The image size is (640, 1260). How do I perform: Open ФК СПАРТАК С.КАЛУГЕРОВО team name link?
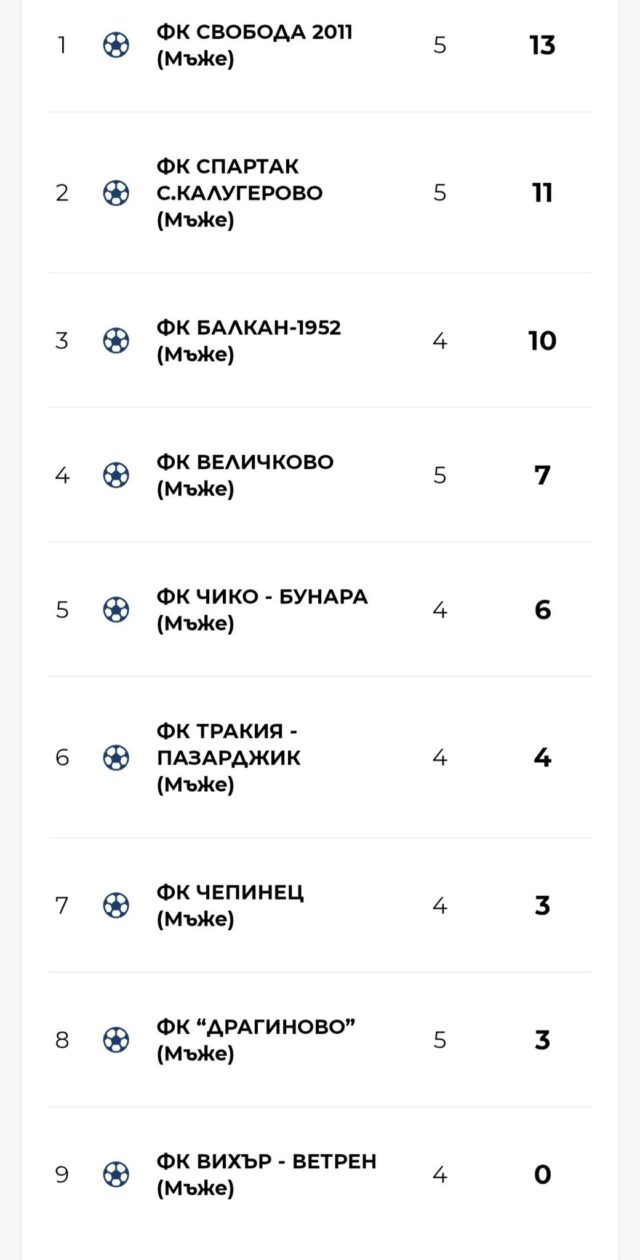tap(240, 192)
